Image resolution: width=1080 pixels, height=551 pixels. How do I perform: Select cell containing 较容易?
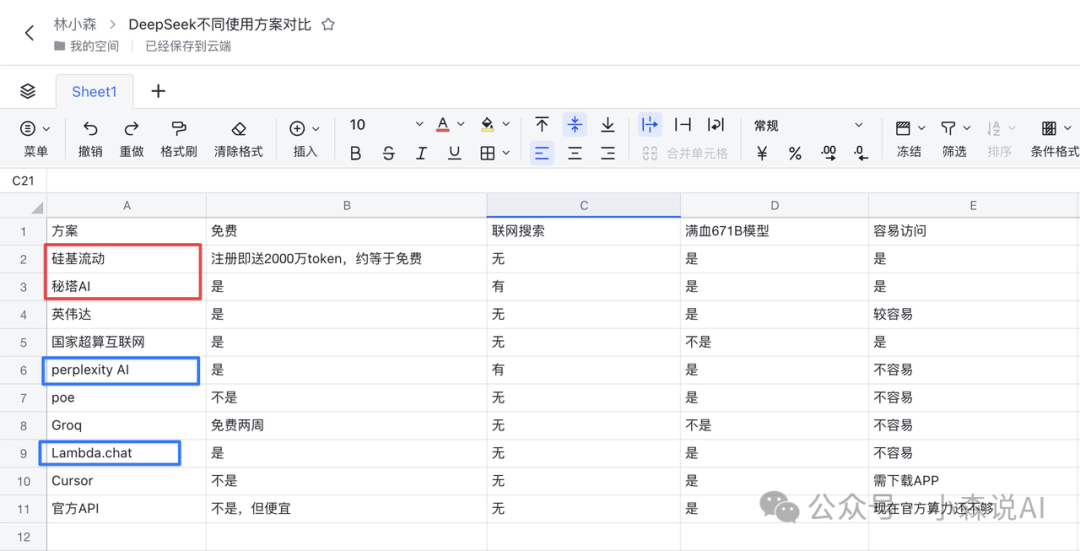click(x=973, y=315)
